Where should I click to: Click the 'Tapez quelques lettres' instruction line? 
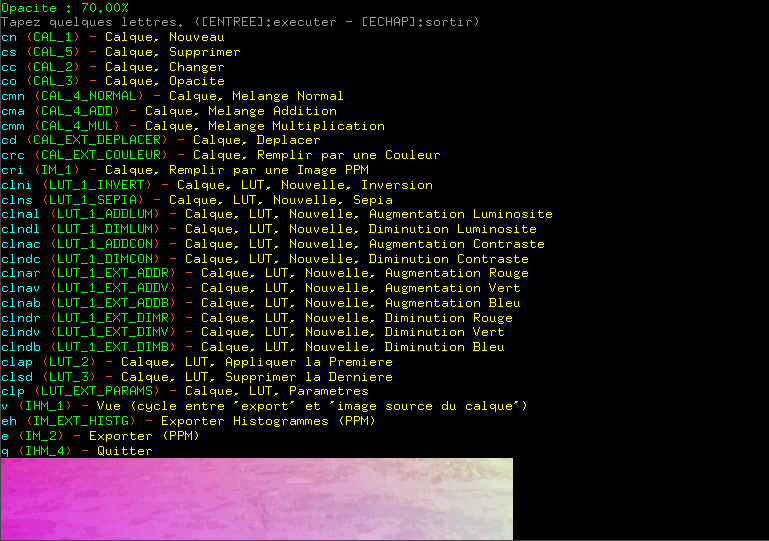coord(240,23)
